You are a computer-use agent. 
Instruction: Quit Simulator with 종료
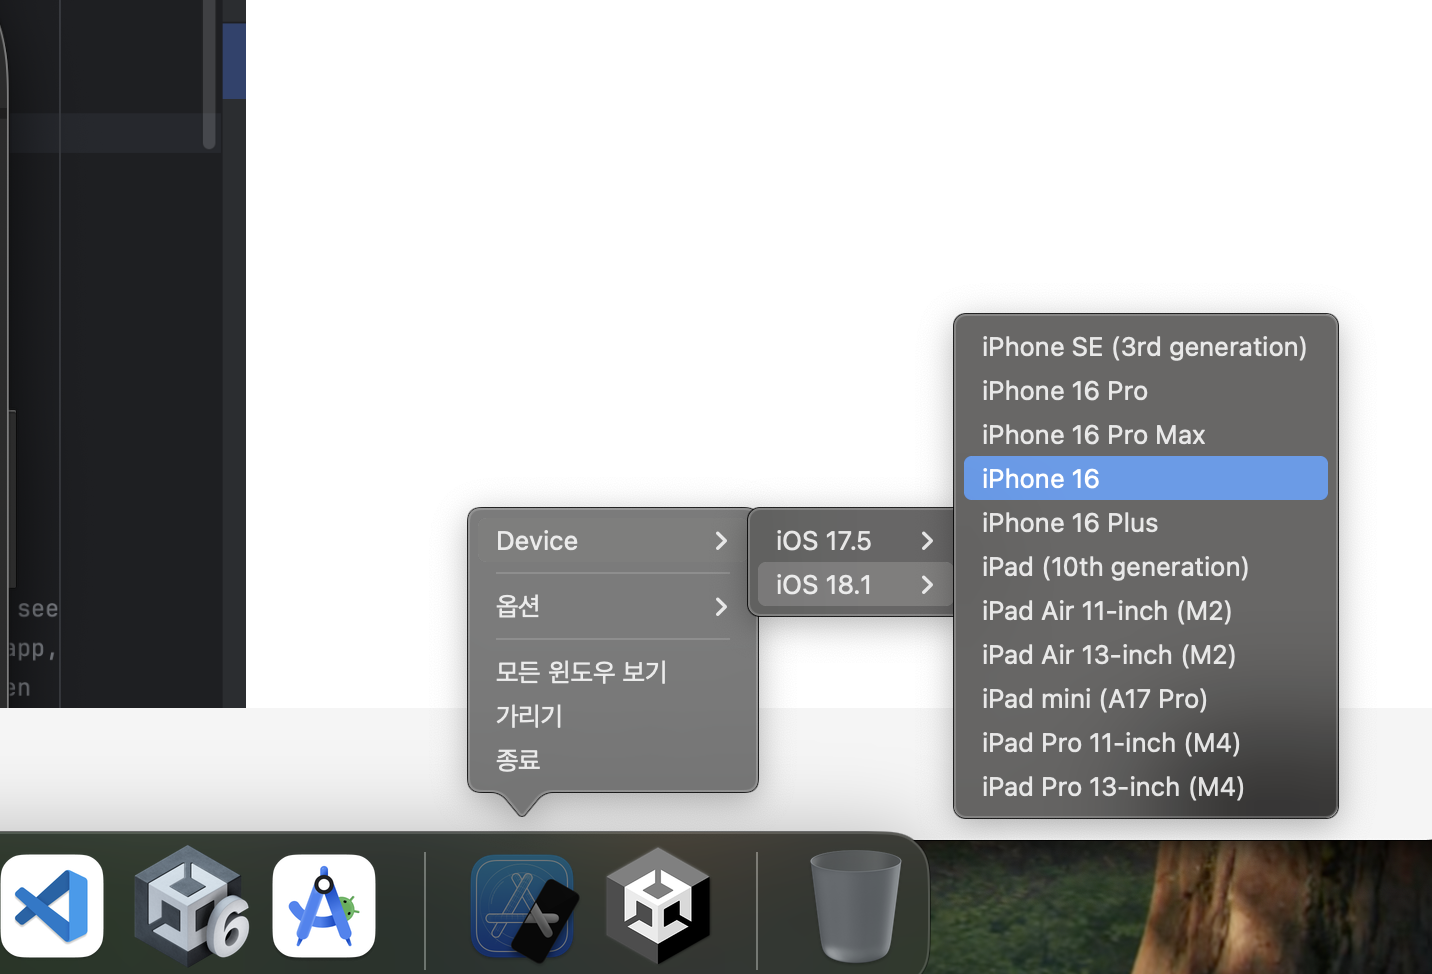(613, 760)
